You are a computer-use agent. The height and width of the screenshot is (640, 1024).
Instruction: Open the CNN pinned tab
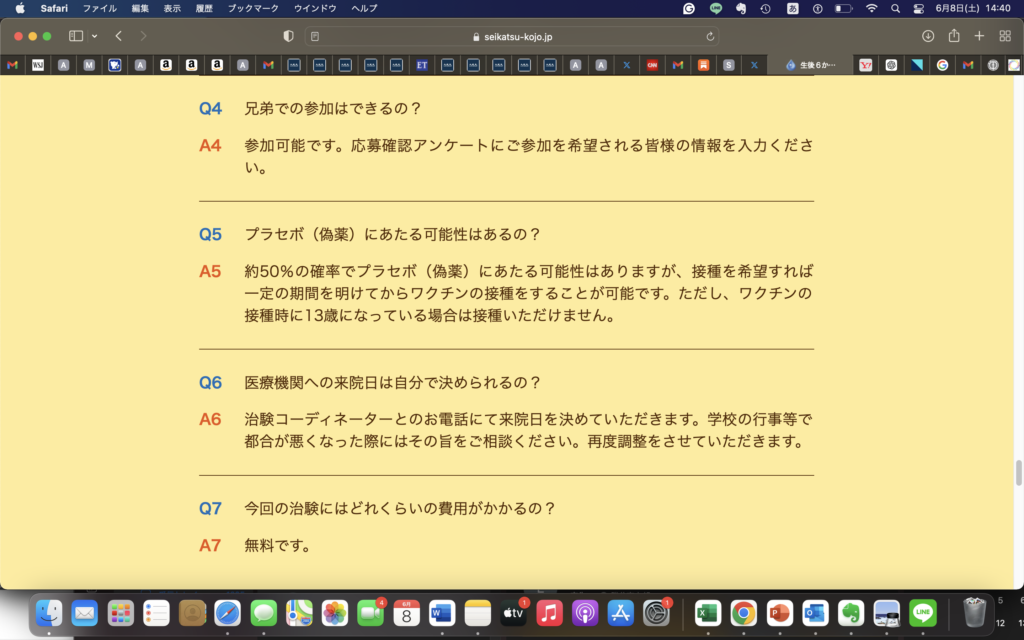[x=652, y=65]
